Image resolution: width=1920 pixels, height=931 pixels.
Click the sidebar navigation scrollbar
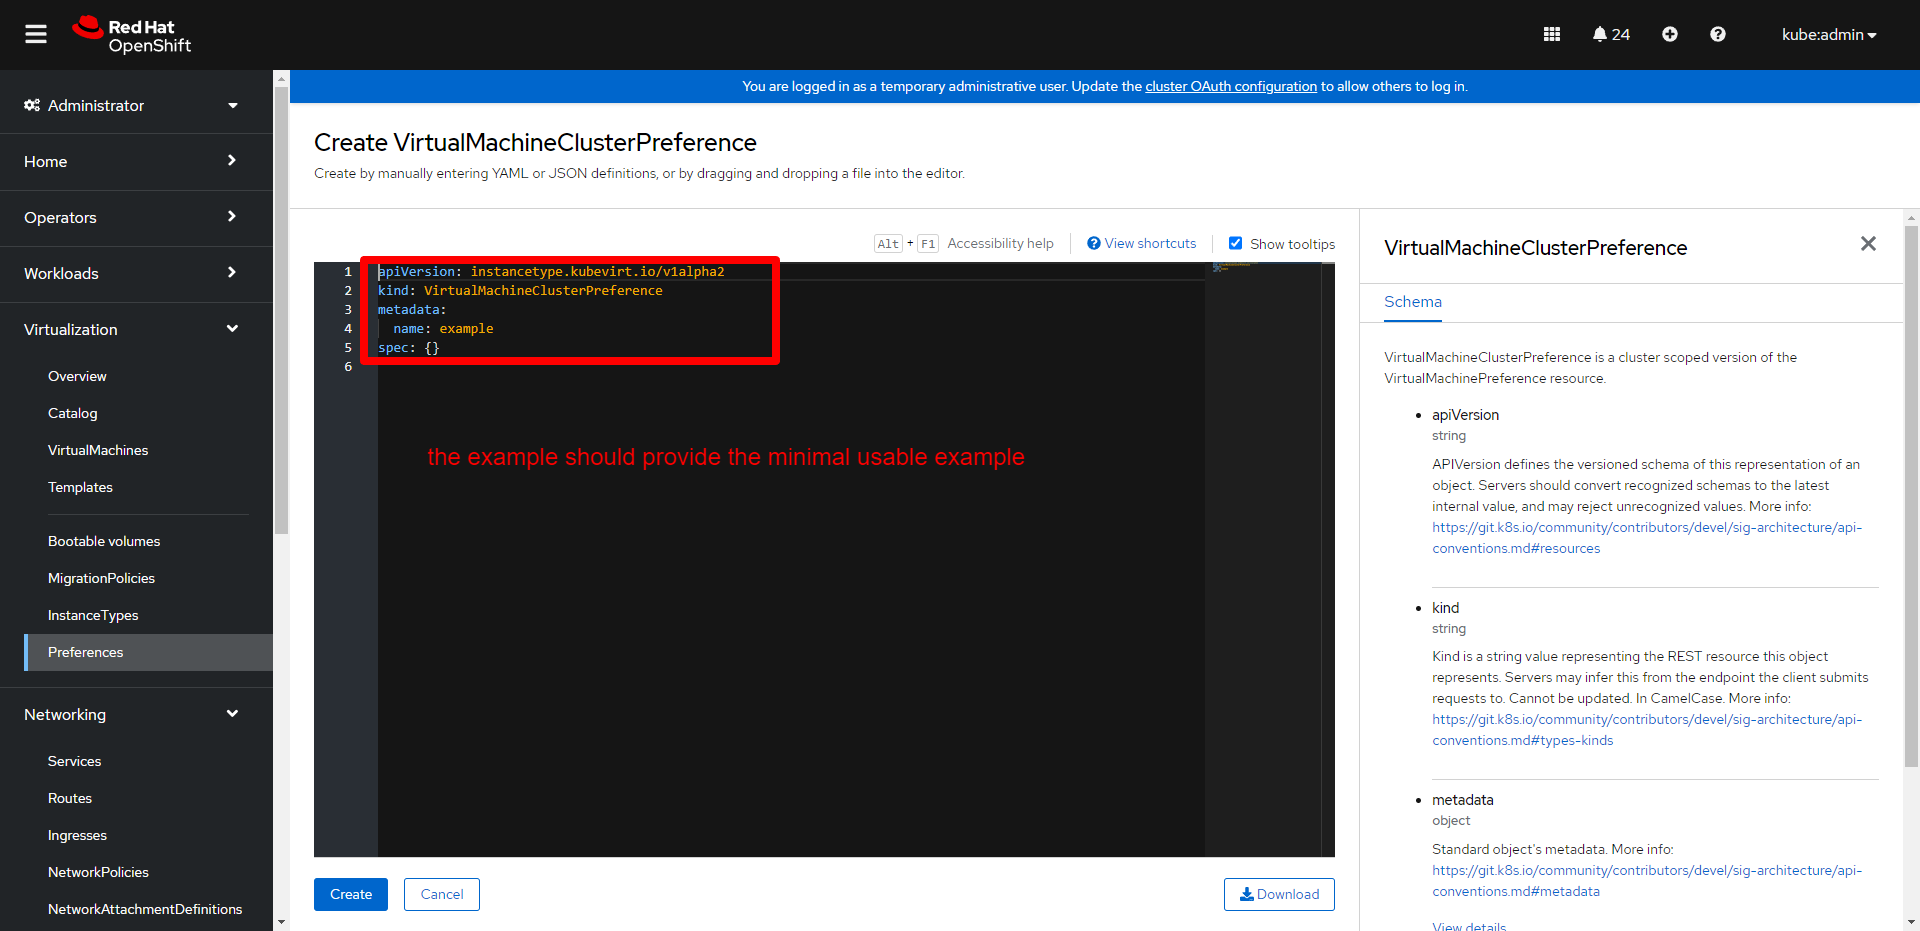(x=281, y=310)
